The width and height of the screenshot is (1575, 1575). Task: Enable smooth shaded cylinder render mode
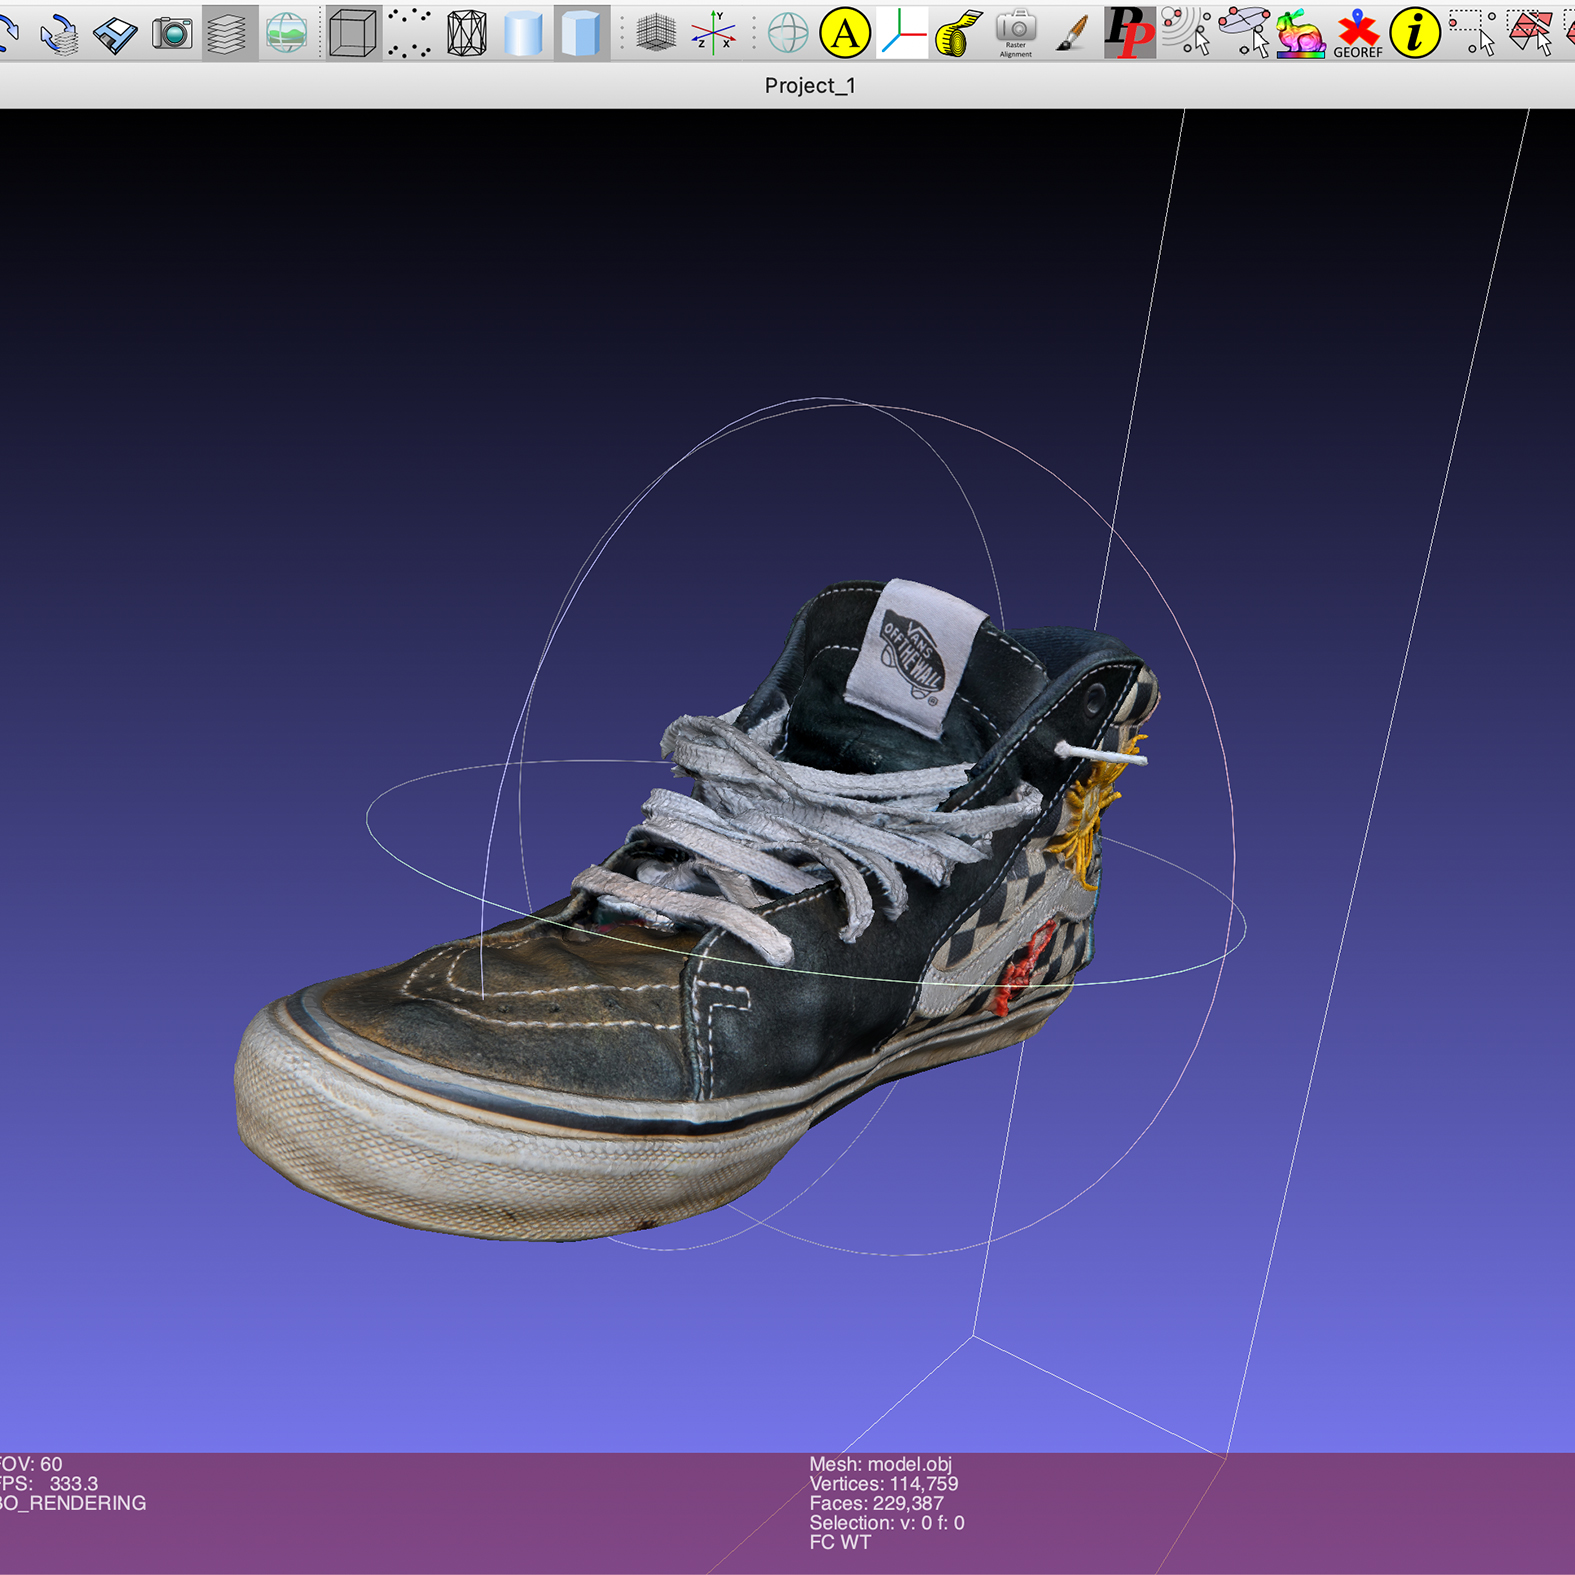coord(523,33)
